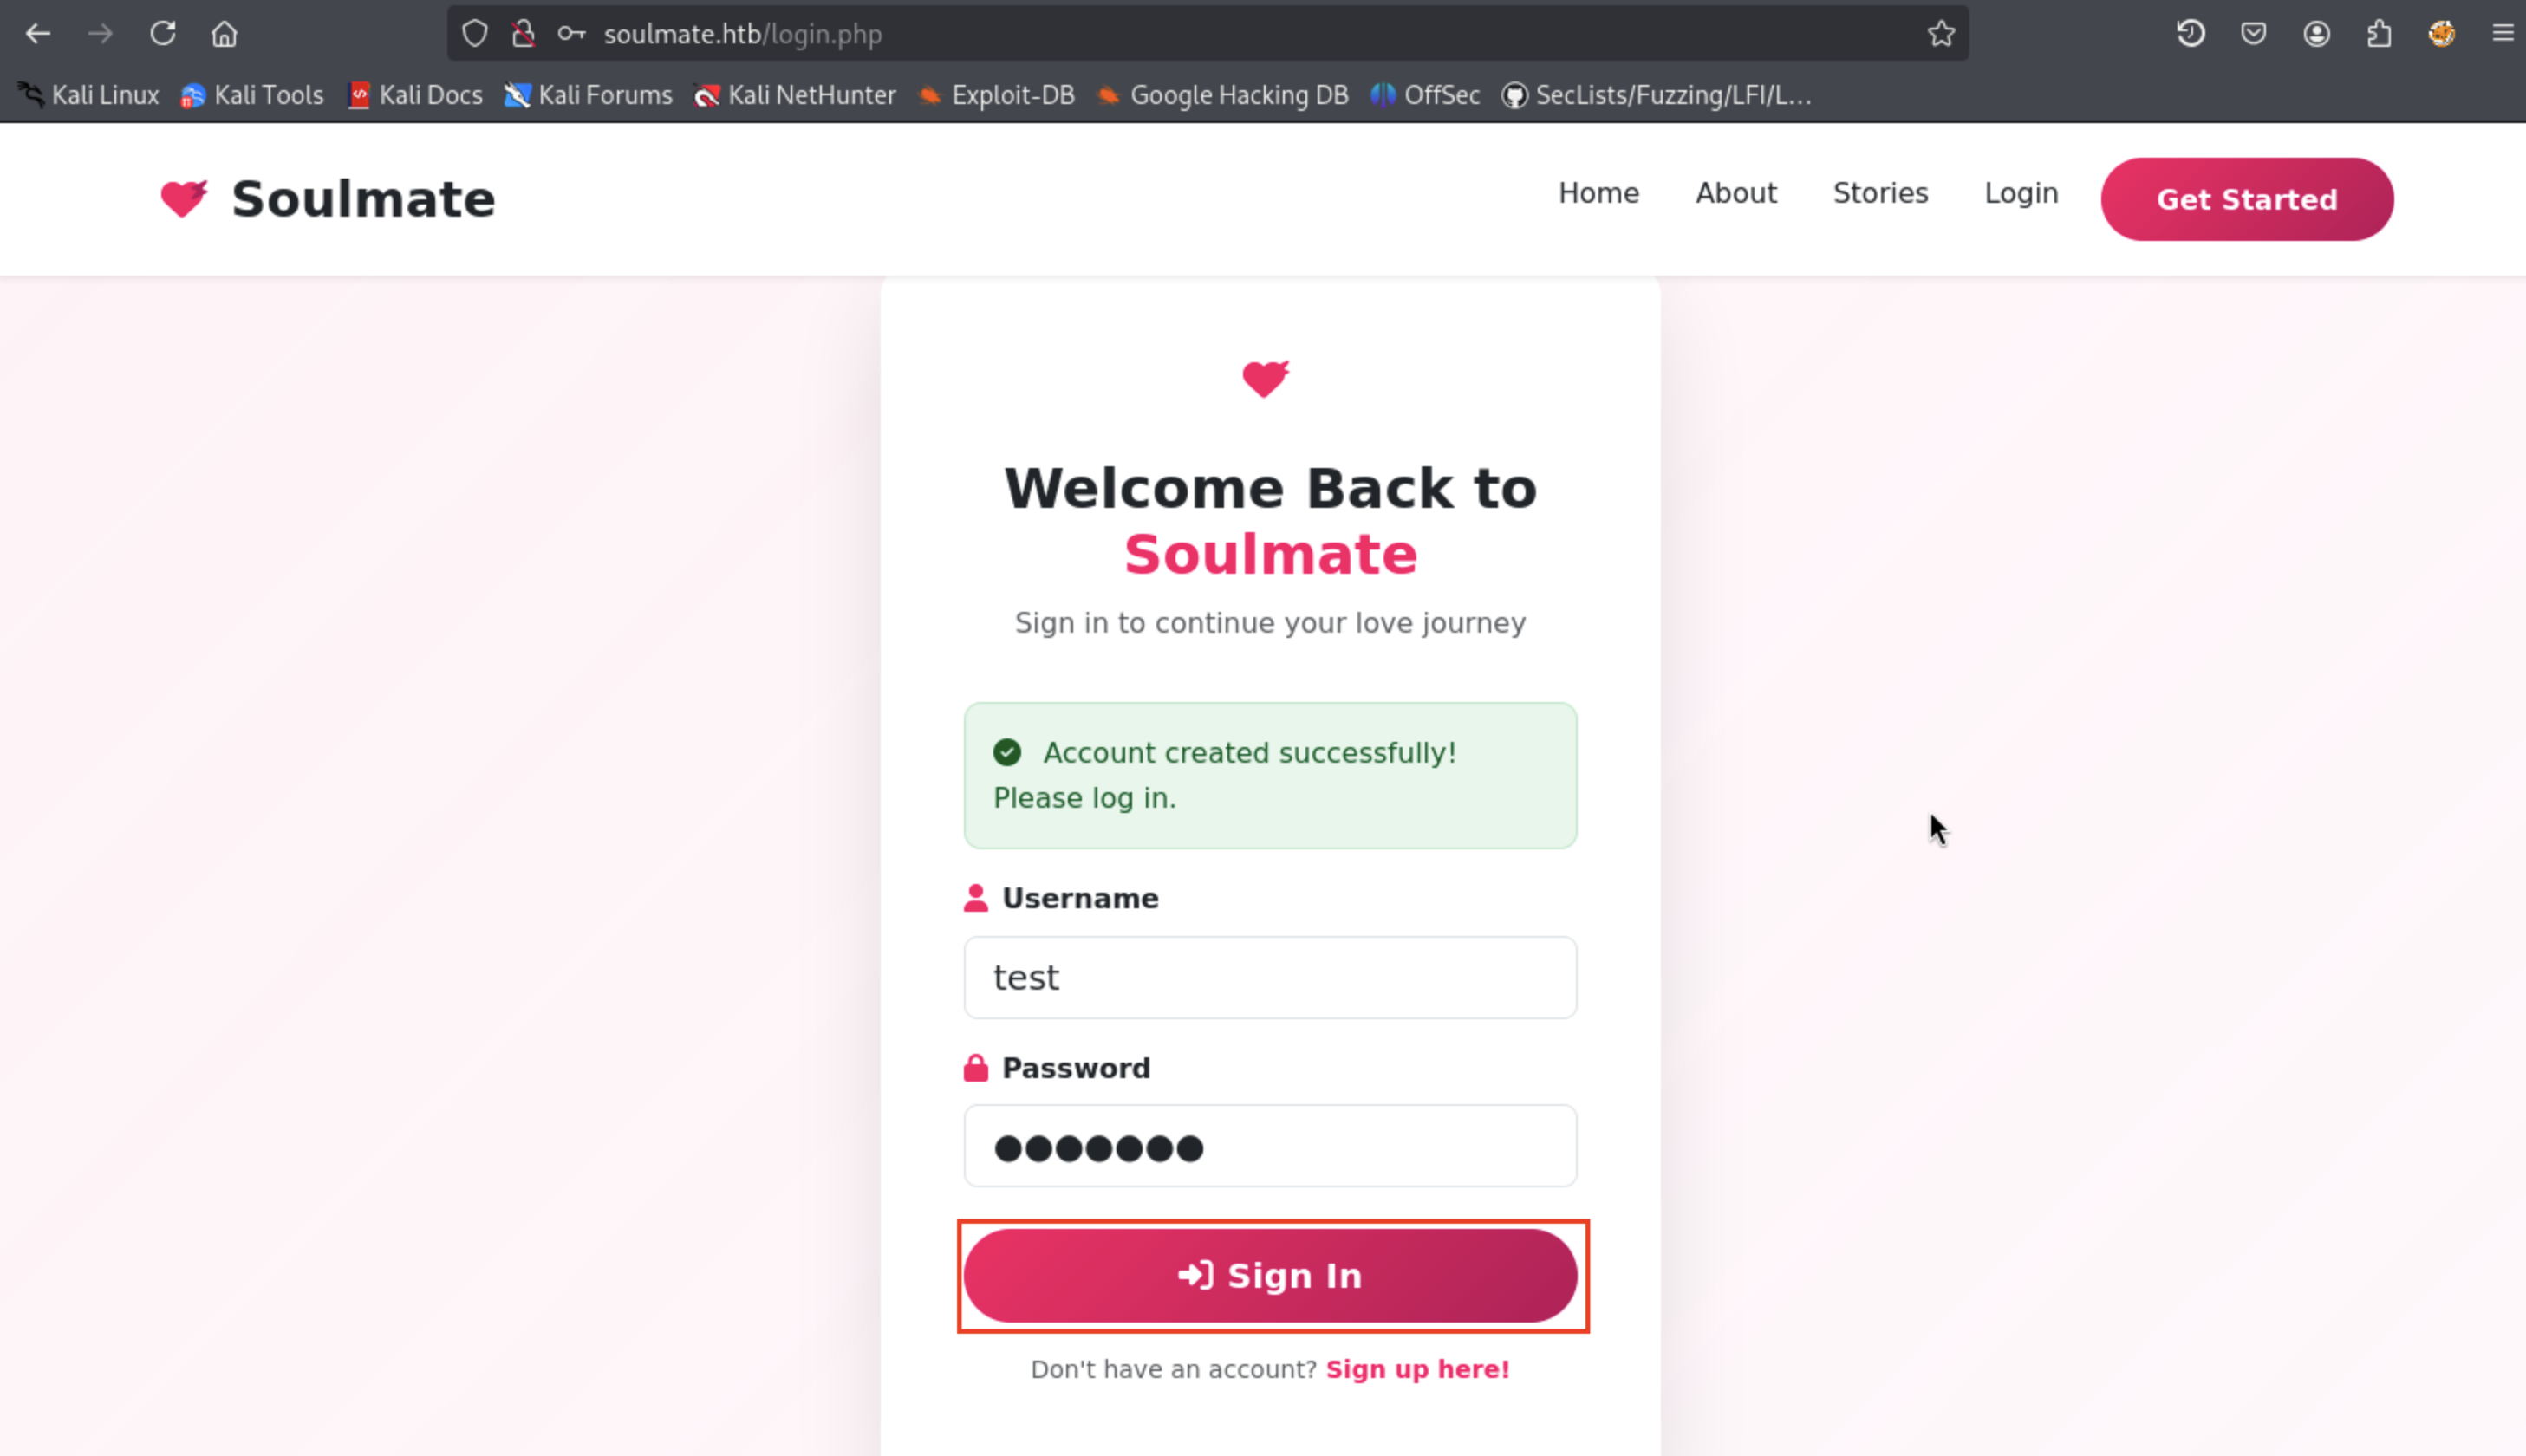
Task: Open the Firefox account profile icon
Action: (2316, 34)
